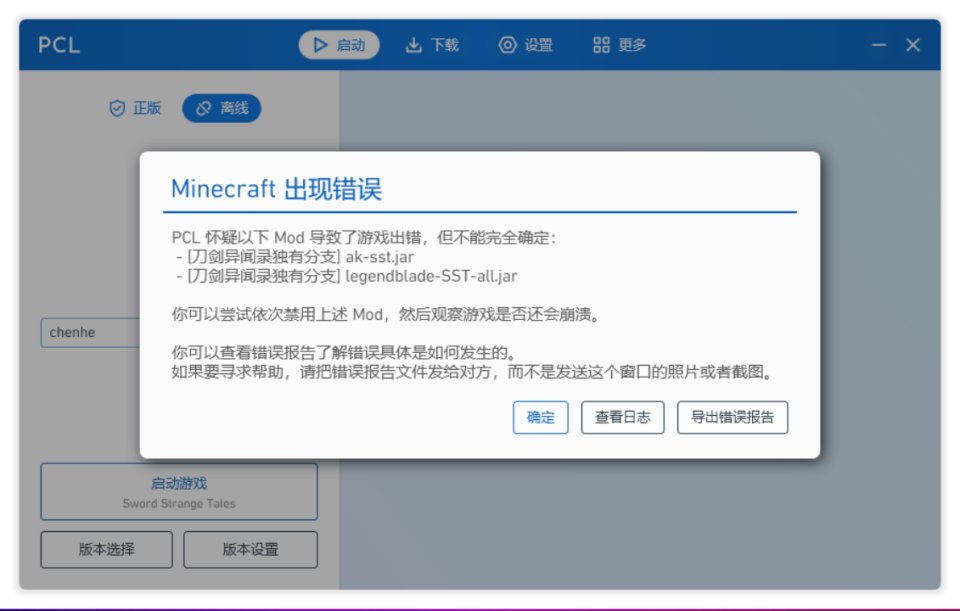Switch to the 下载 tab
The image size is (960, 611).
(x=432, y=45)
